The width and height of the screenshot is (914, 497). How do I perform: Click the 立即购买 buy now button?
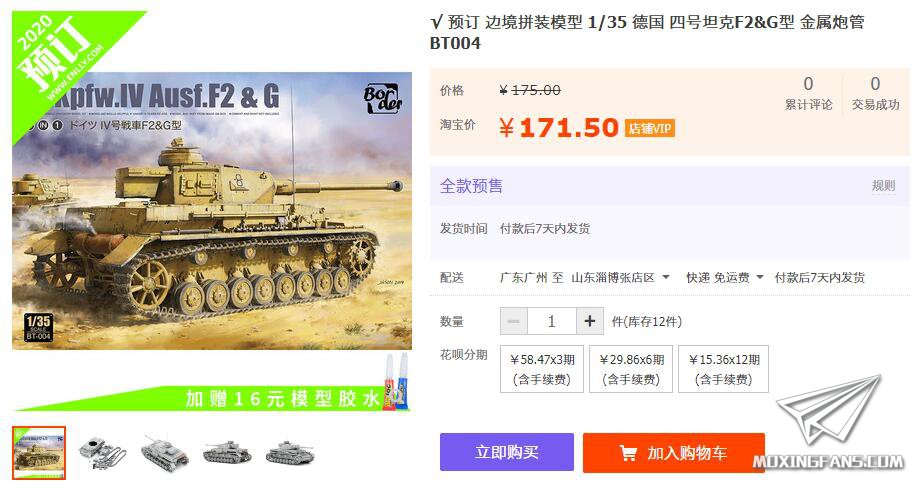tap(507, 452)
